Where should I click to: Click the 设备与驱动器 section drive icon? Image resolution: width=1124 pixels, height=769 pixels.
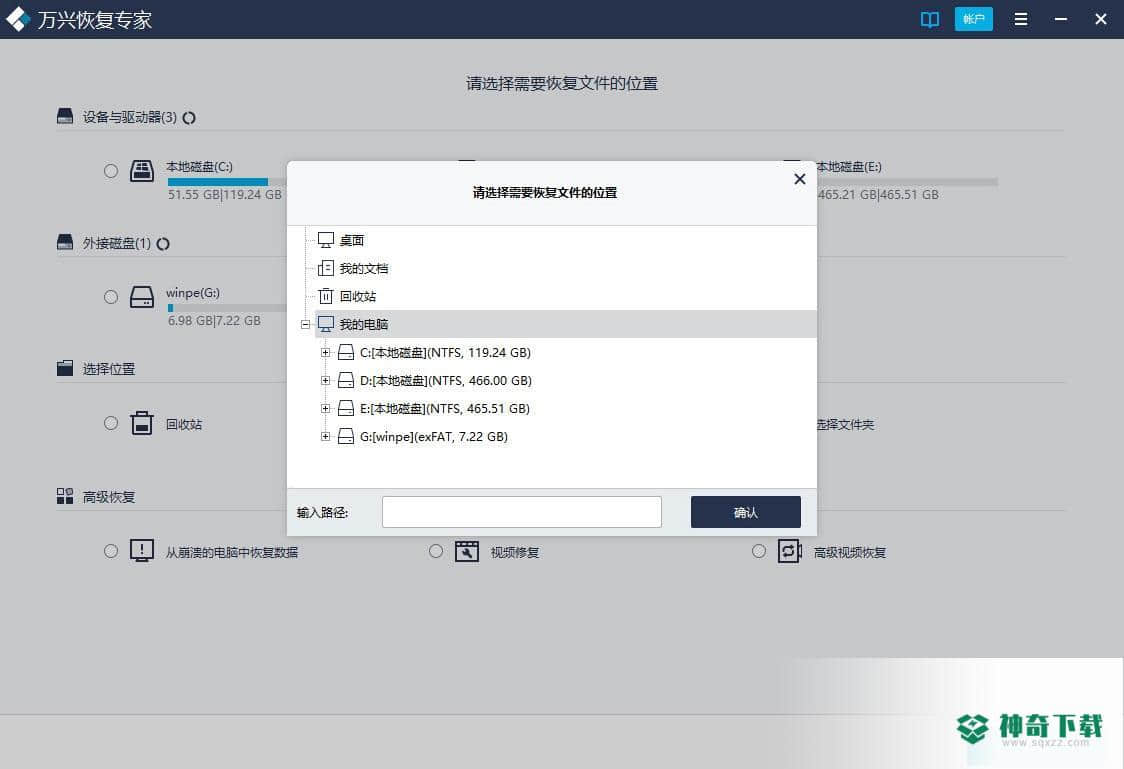[65, 116]
